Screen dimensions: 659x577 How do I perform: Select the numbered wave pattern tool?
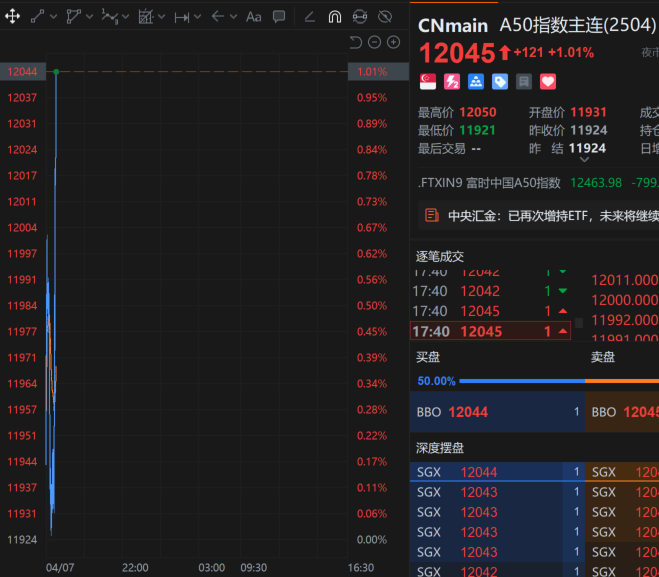coord(109,17)
